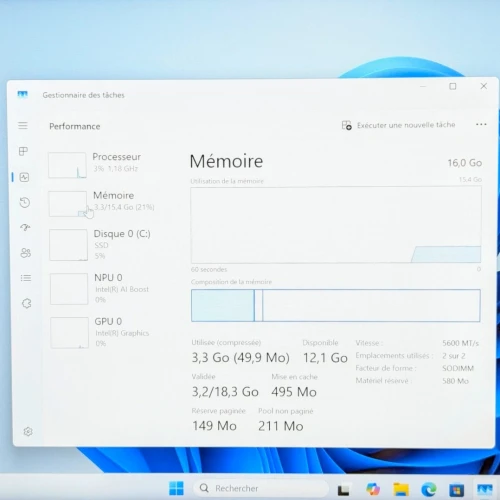Click Exécuter une nouvelle tâche
The height and width of the screenshot is (500, 500).
[x=399, y=125]
